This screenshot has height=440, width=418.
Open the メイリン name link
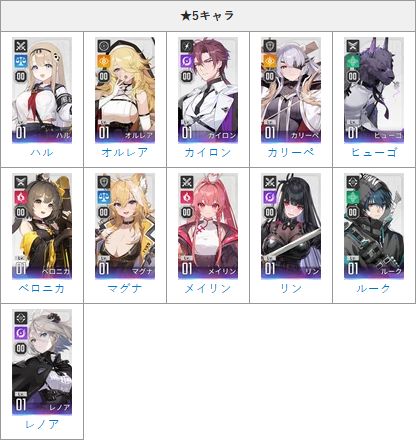click(208, 288)
